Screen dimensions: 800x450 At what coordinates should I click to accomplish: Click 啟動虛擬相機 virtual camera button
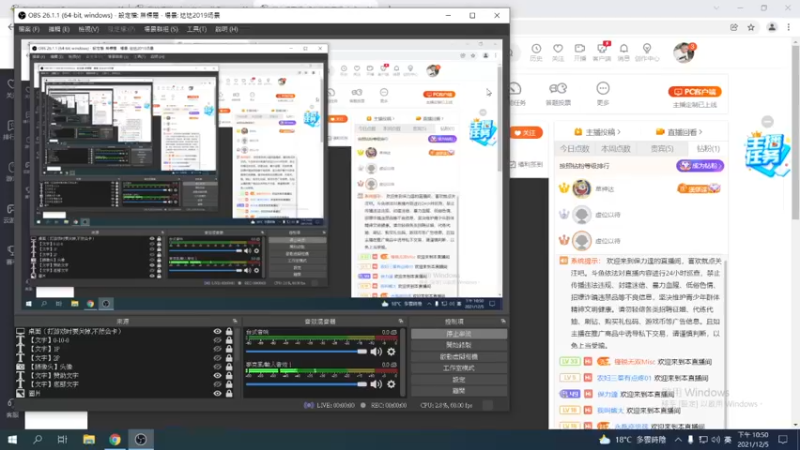(459, 357)
